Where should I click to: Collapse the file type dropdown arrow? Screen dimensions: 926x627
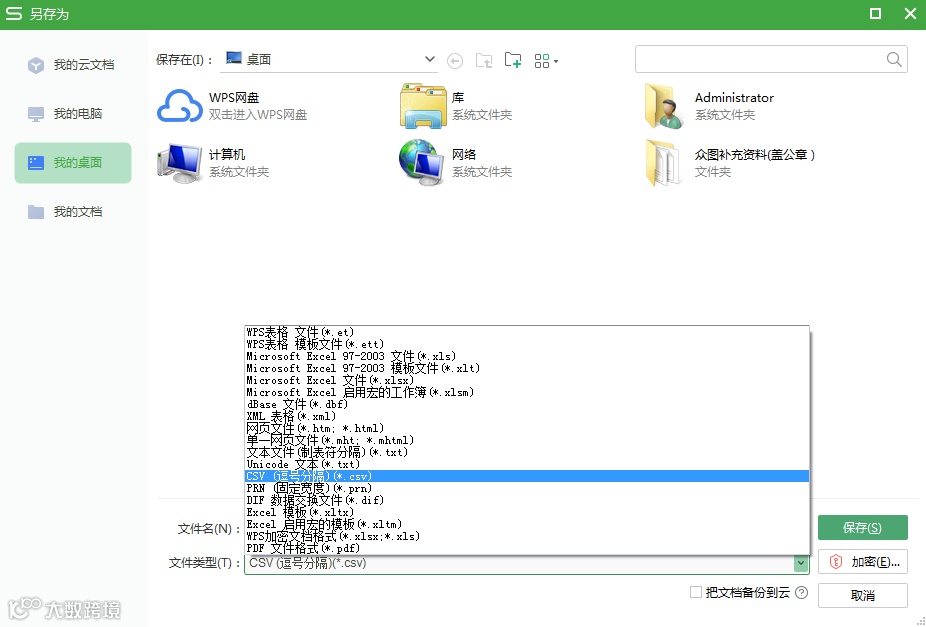801,563
